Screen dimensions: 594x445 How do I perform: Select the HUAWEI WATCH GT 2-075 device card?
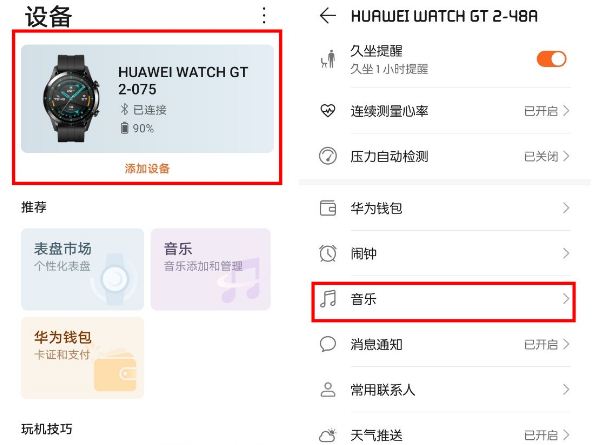(147, 99)
